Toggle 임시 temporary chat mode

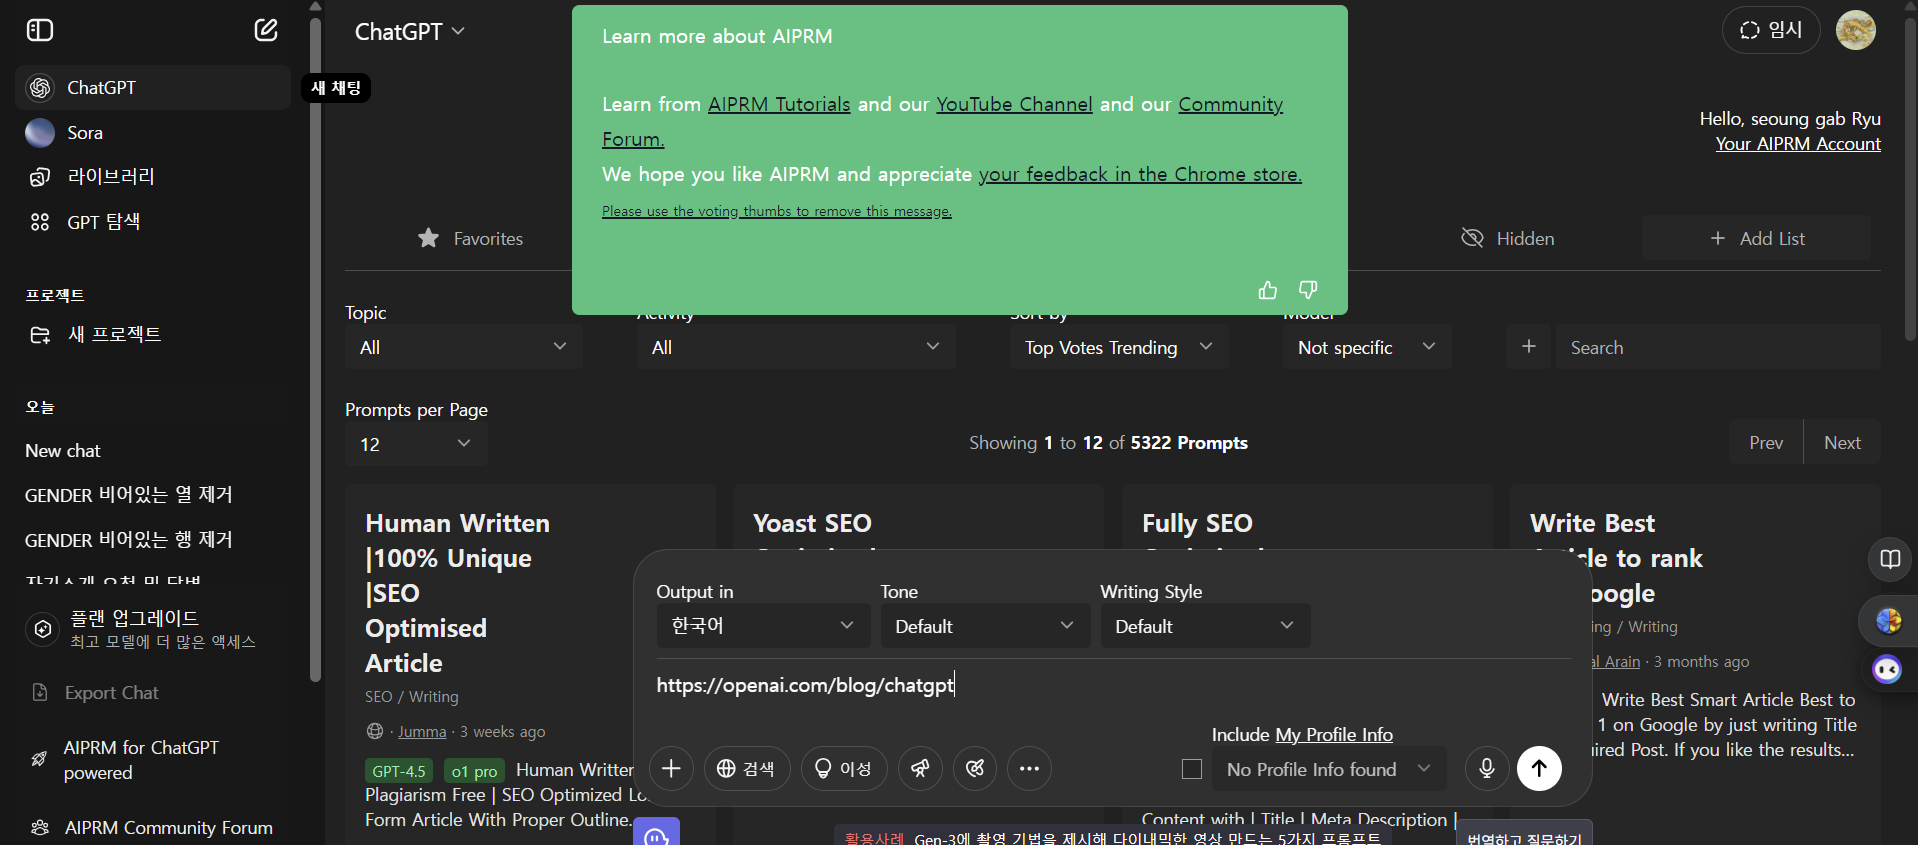click(x=1771, y=31)
